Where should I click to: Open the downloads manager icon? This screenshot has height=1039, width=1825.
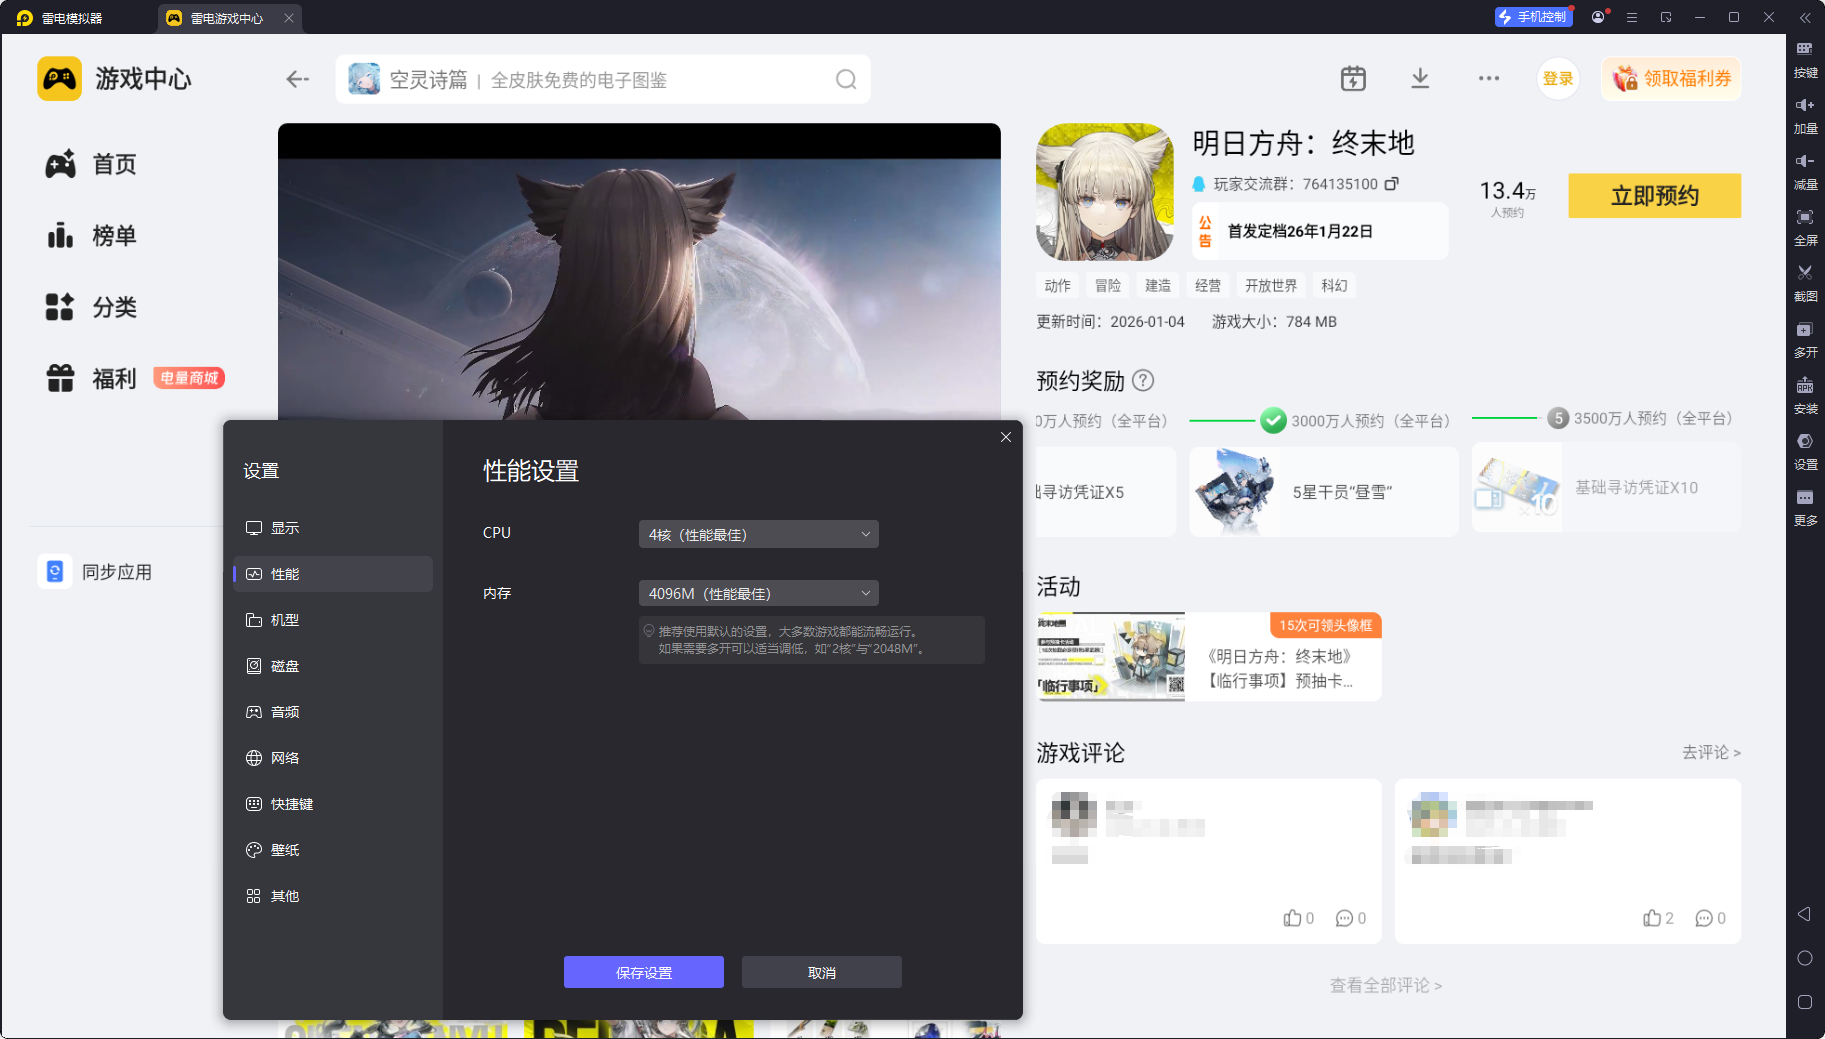[x=1420, y=78]
